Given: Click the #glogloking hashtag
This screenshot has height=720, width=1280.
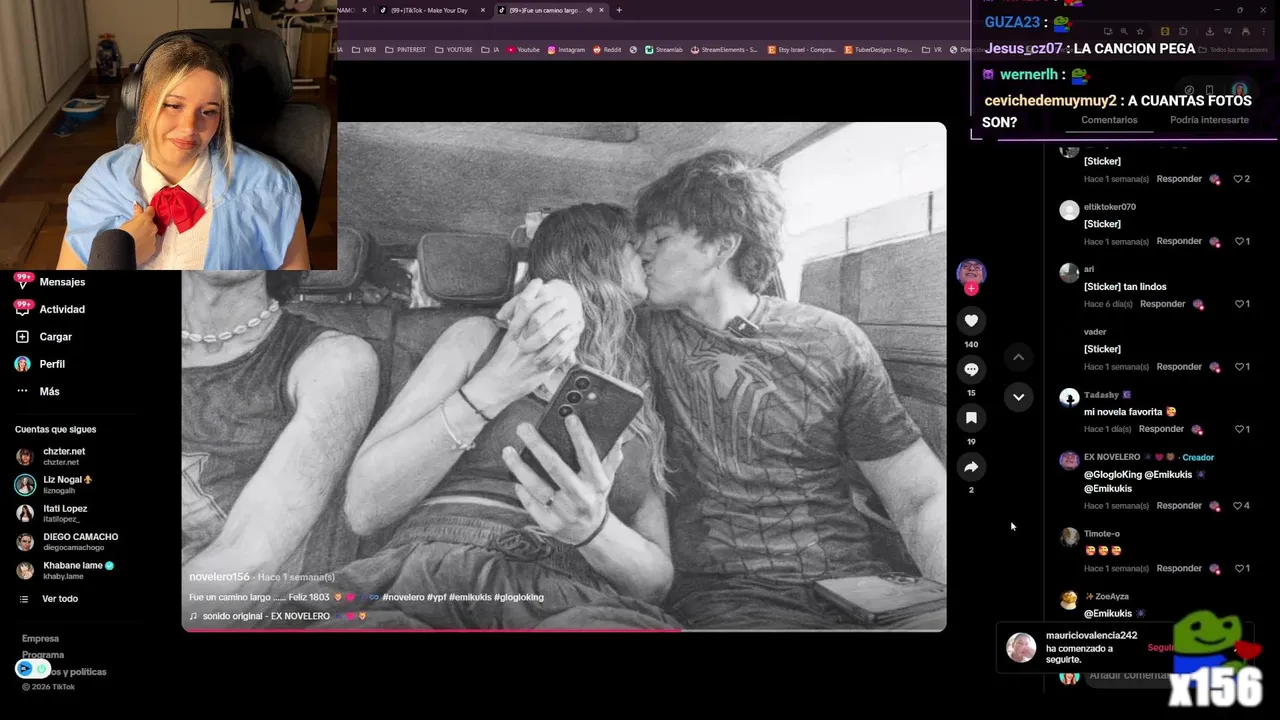Looking at the screenshot, I should pyautogui.click(x=518, y=597).
